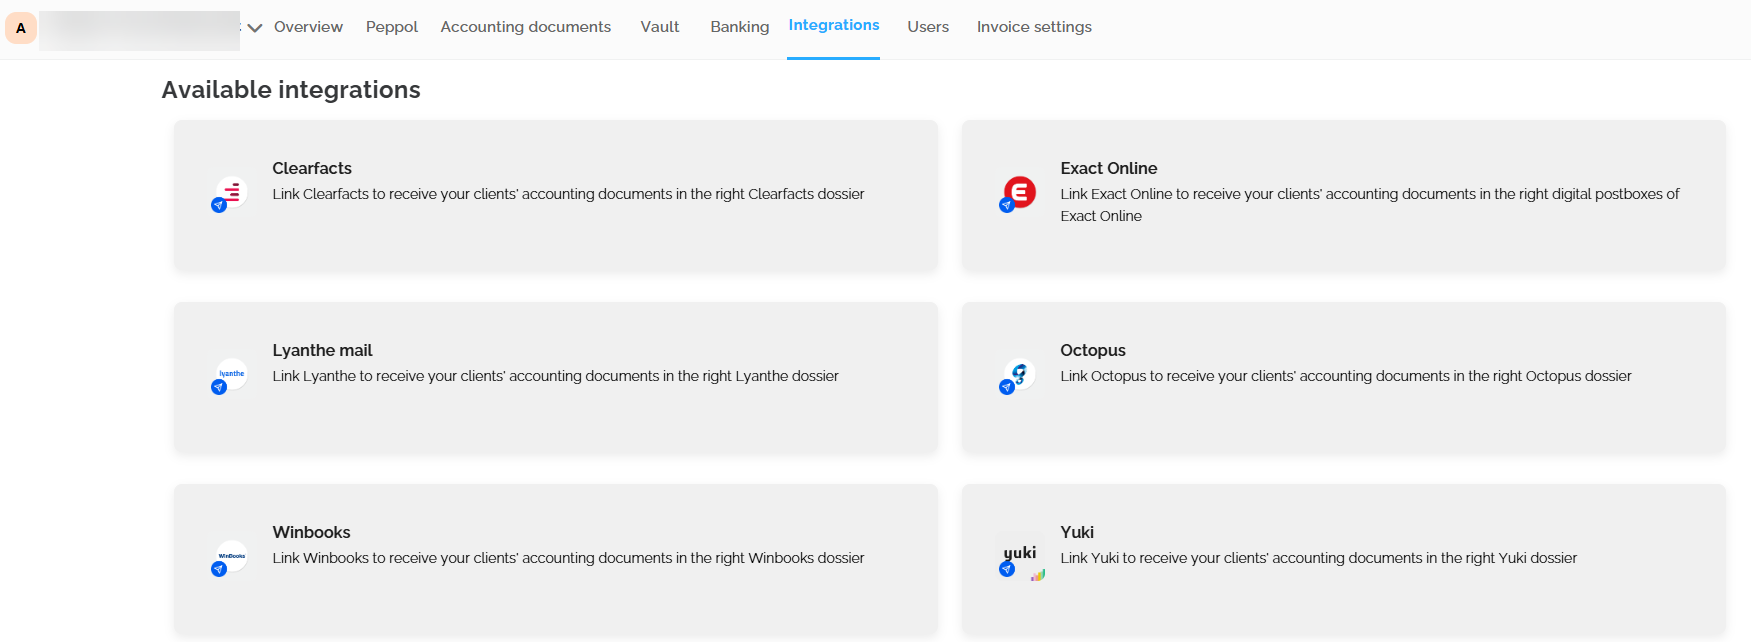The height and width of the screenshot is (642, 1751).
Task: Select the Octopus integration description text
Action: [x=1345, y=376]
